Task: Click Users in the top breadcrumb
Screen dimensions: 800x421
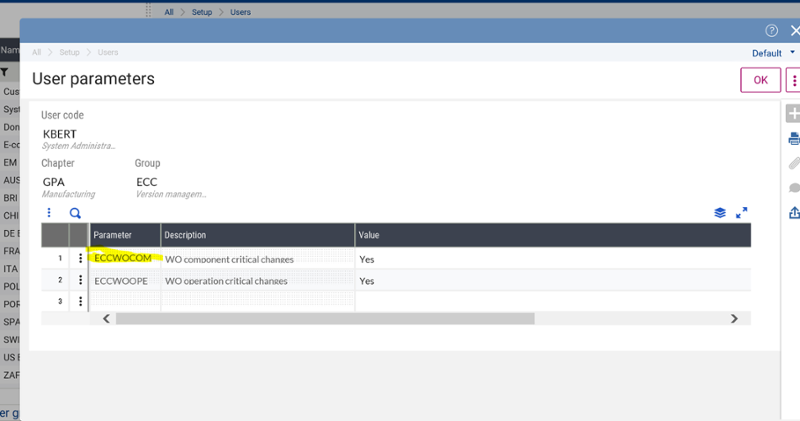Action: tap(240, 12)
